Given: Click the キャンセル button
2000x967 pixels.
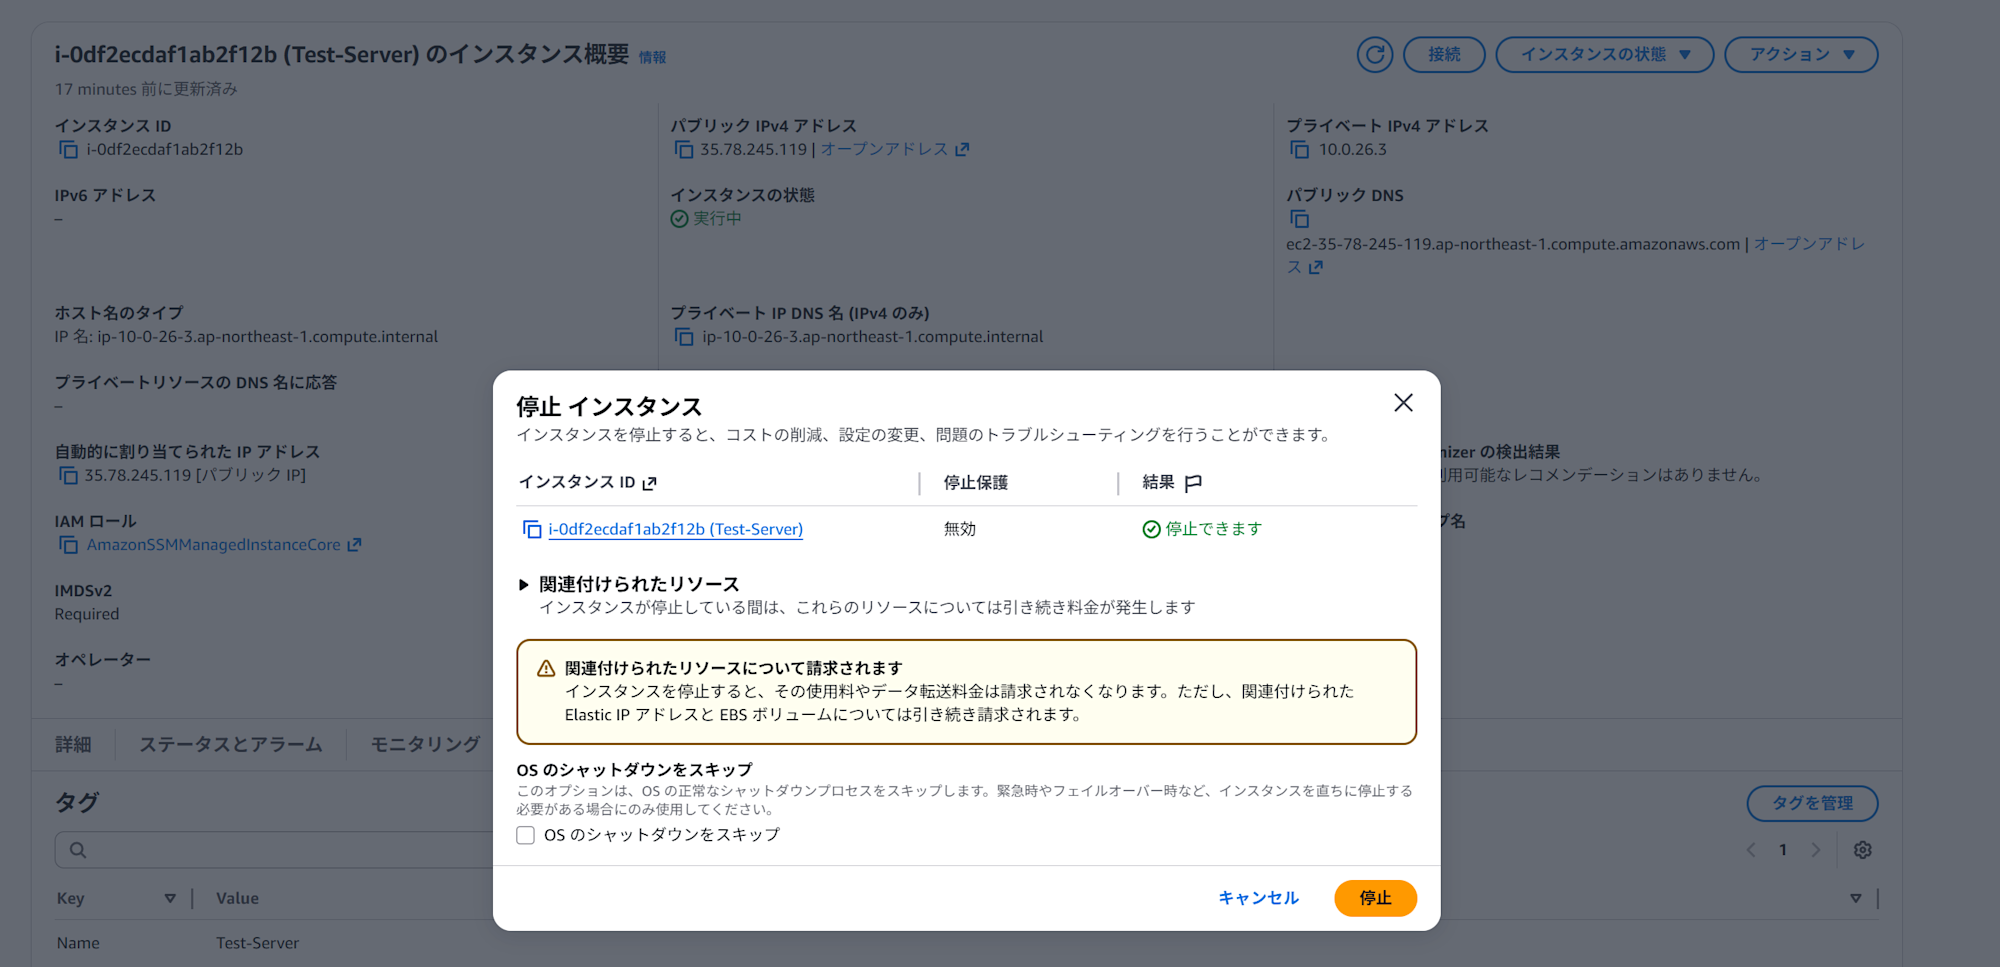Looking at the screenshot, I should [1258, 898].
